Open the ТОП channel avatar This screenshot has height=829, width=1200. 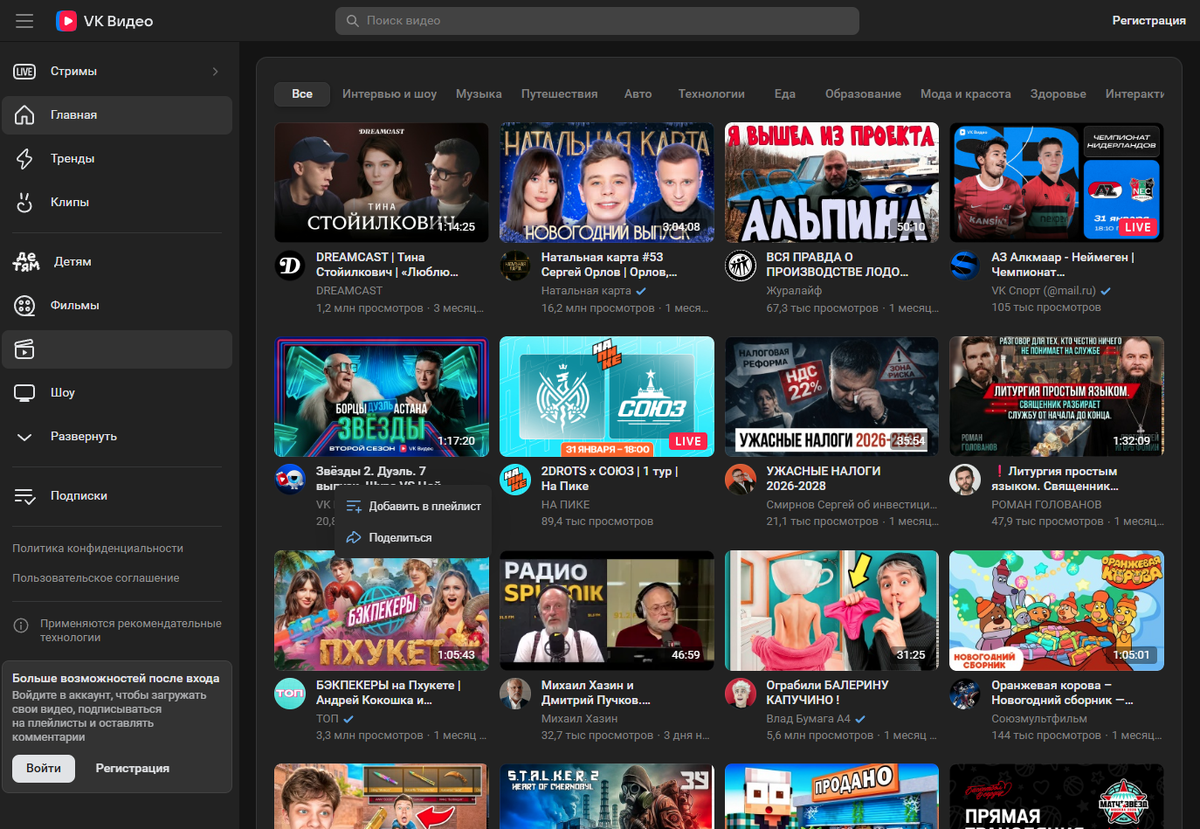click(290, 693)
